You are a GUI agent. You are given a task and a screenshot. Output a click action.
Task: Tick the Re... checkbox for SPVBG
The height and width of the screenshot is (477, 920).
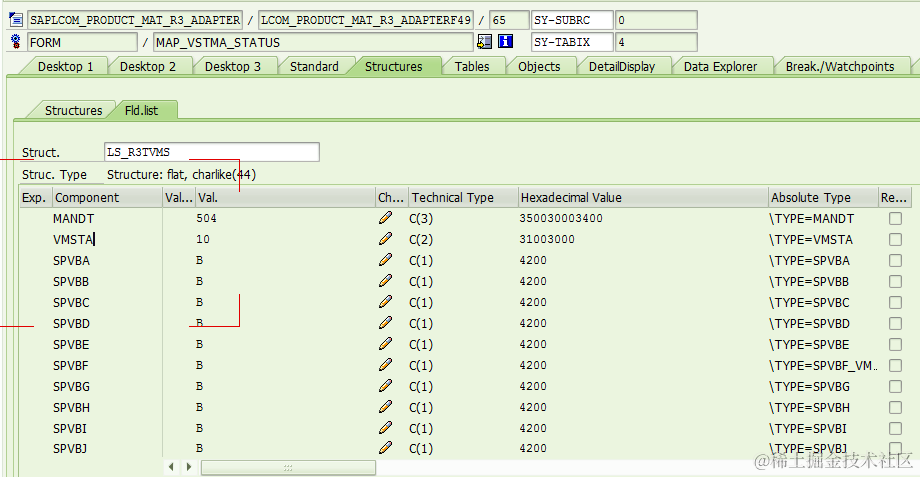click(x=895, y=387)
